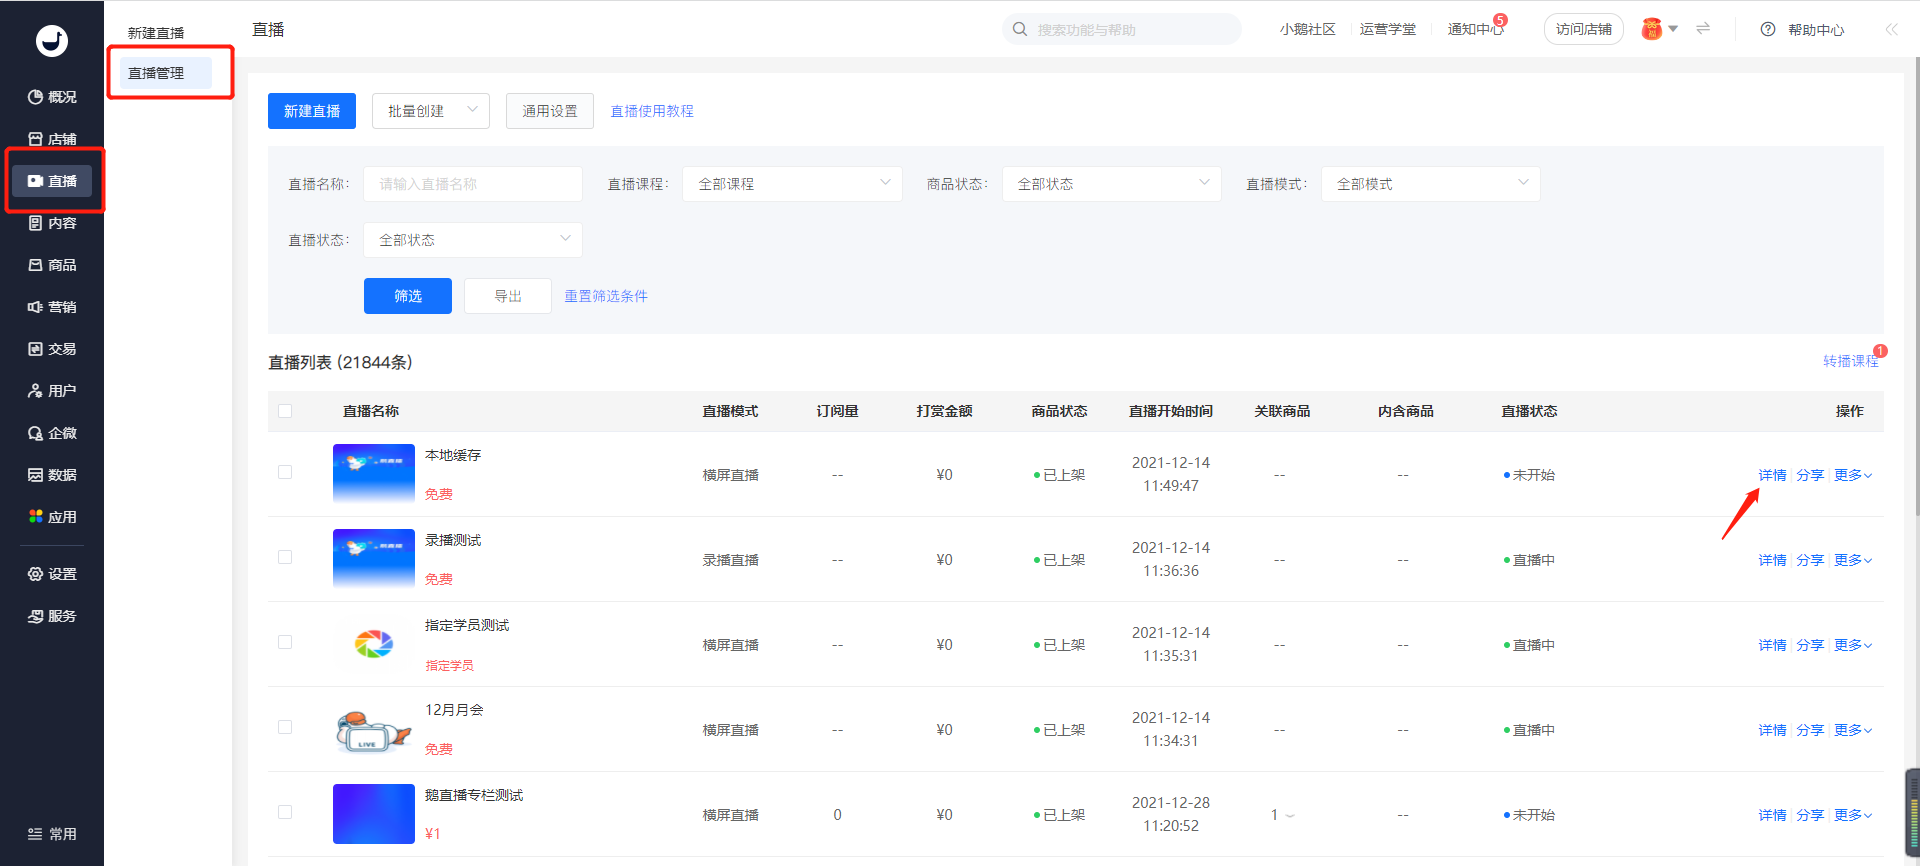Image resolution: width=1920 pixels, height=866 pixels.
Task: Open the 营销 marketing sidebar item
Action: pos(52,307)
